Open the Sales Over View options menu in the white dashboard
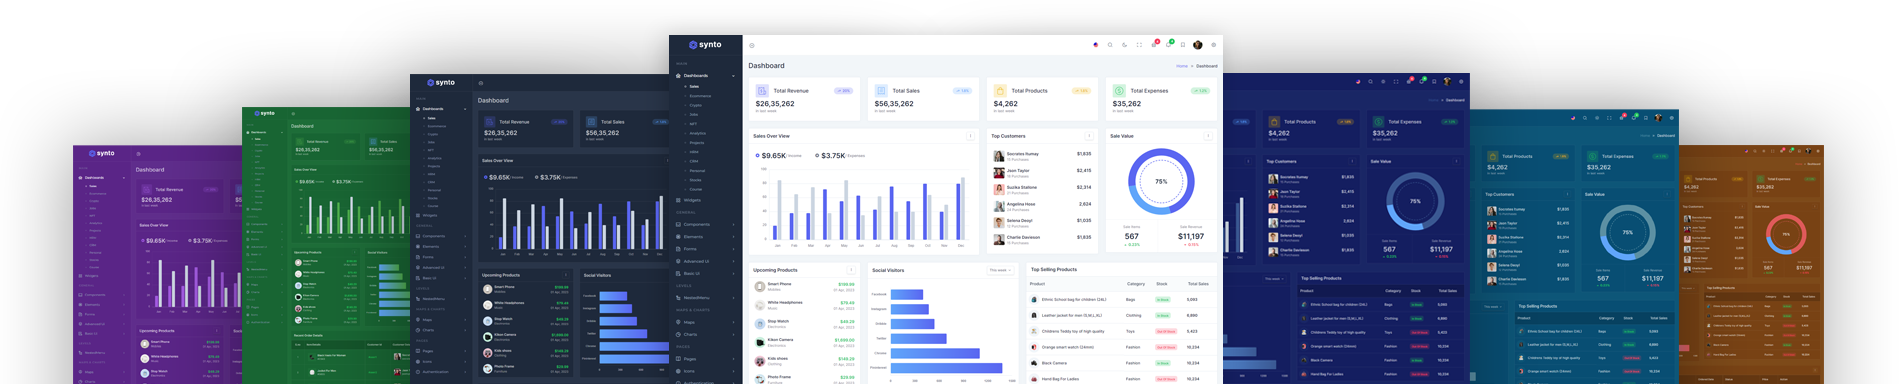The height and width of the screenshot is (384, 1901). click(x=970, y=136)
